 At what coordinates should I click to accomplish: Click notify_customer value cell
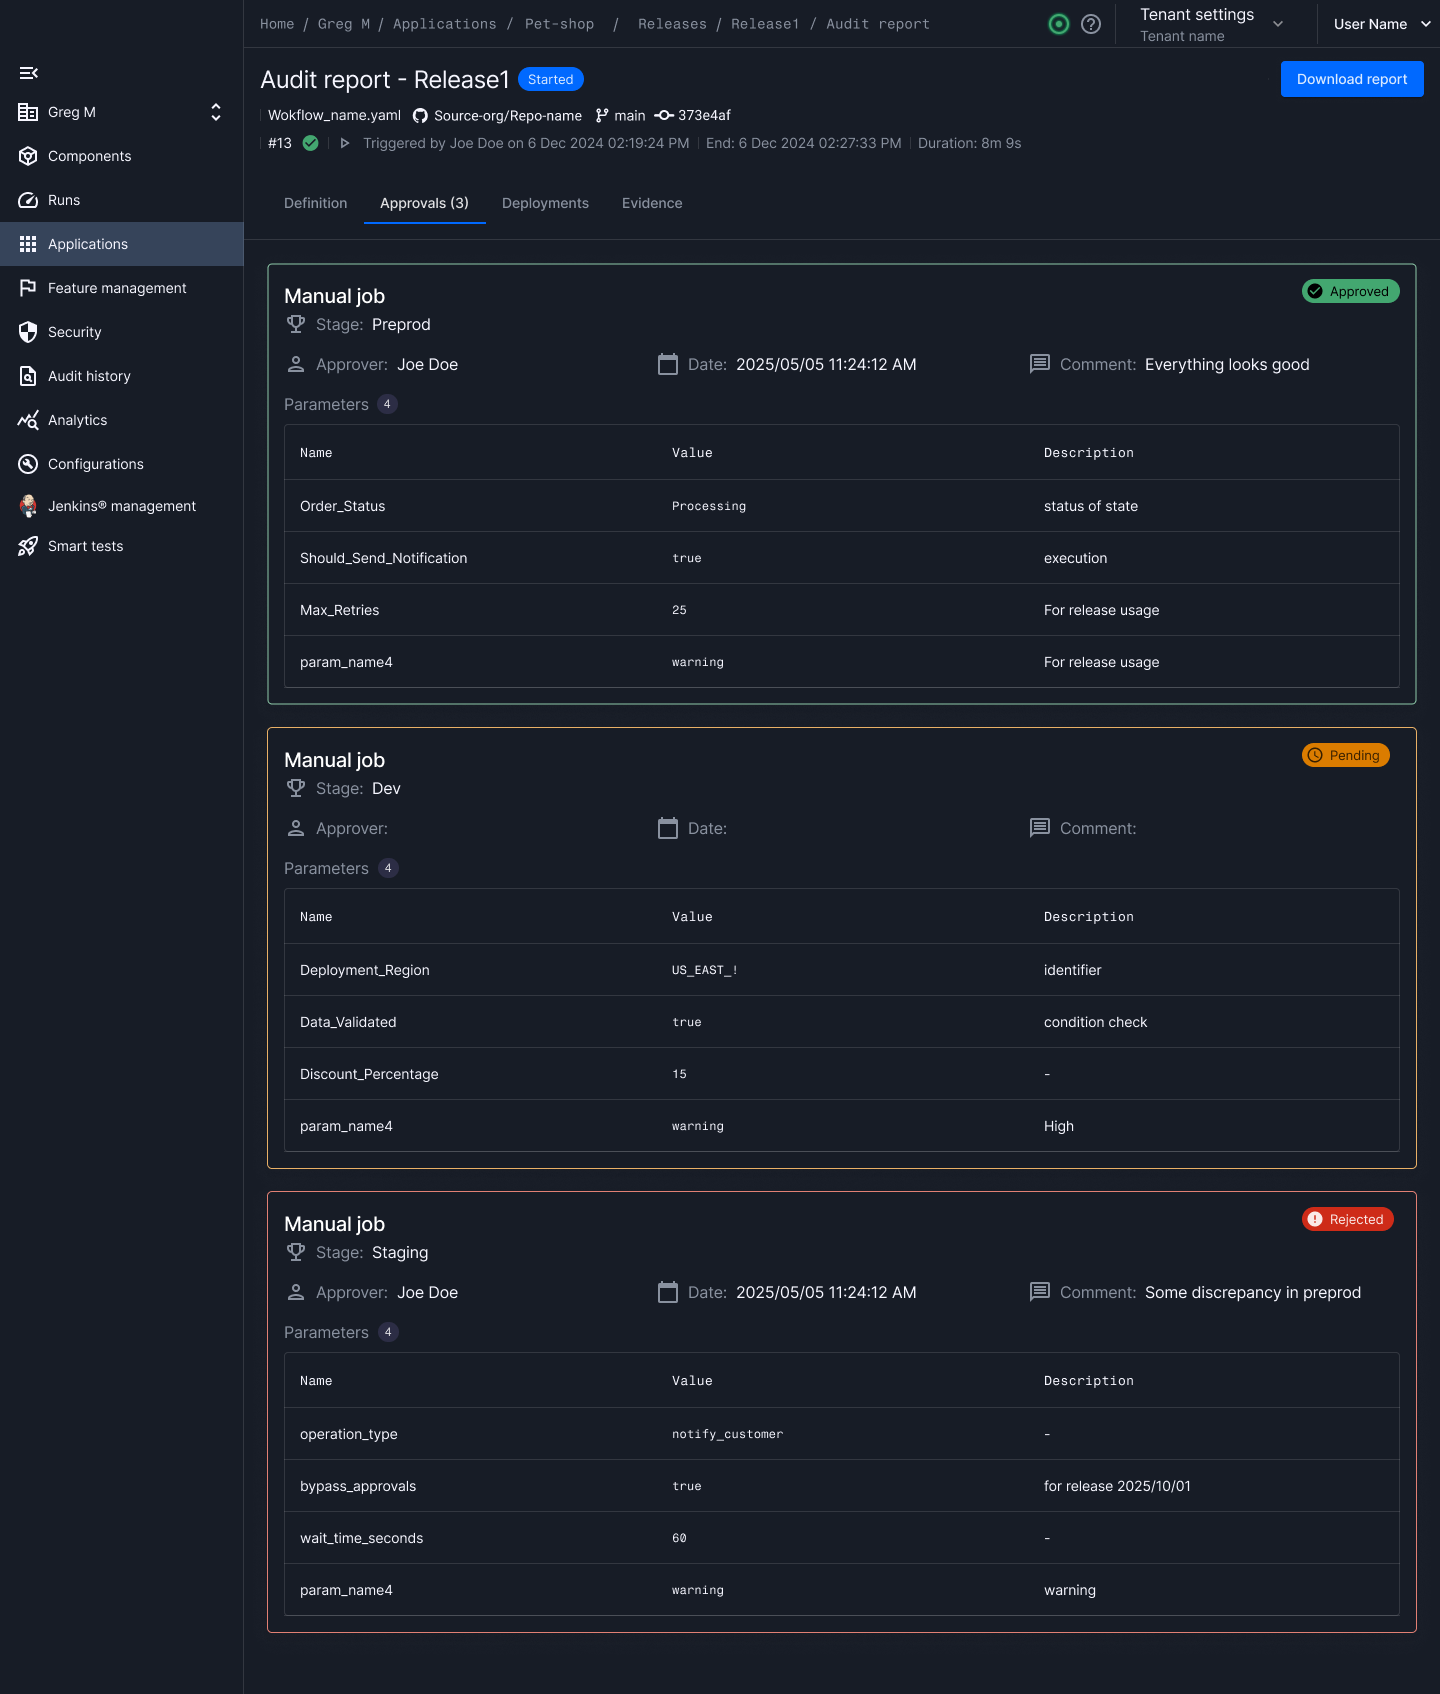(727, 1434)
